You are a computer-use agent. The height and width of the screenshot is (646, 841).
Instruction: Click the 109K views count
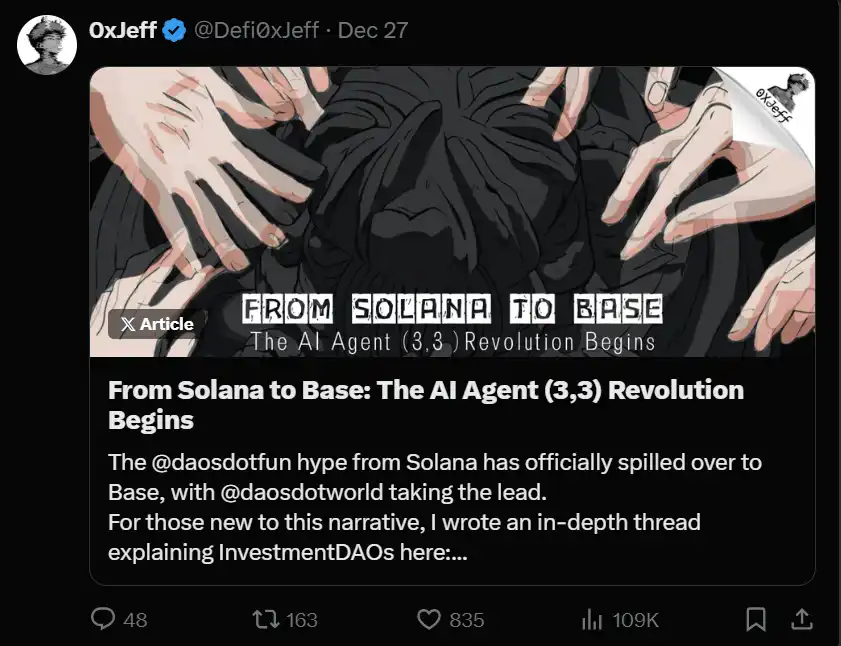pos(635,620)
